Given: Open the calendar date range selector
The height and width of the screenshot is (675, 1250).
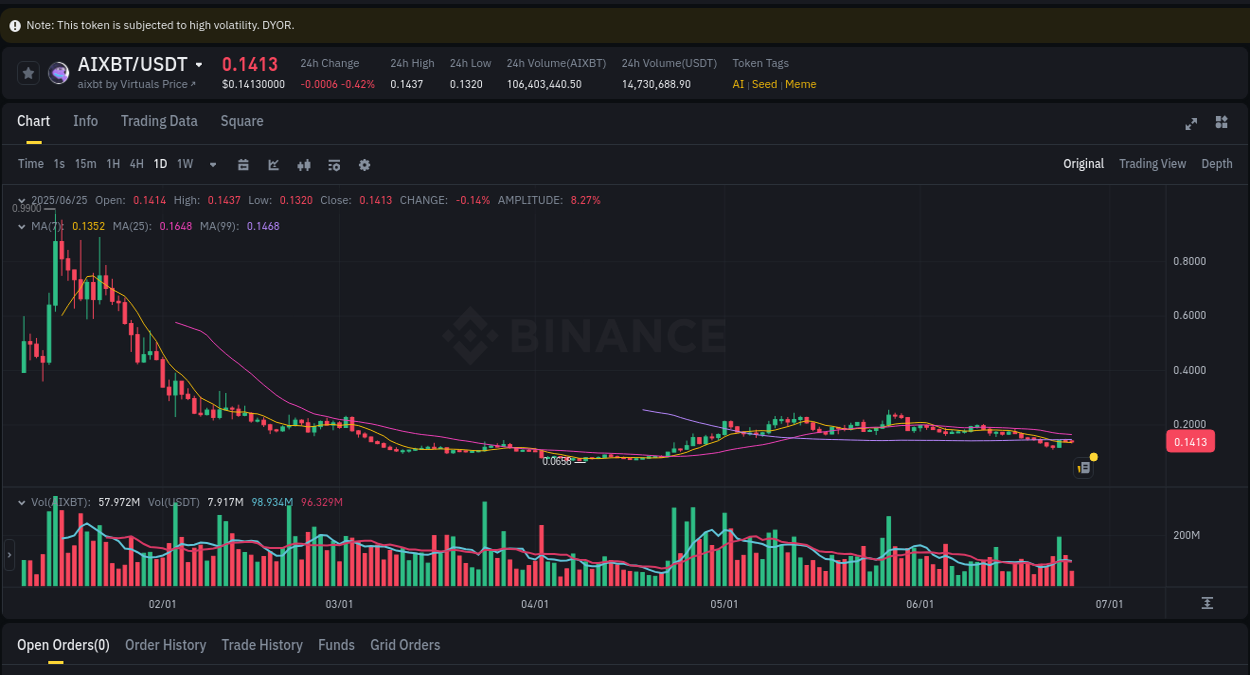Looking at the screenshot, I should point(243,164).
